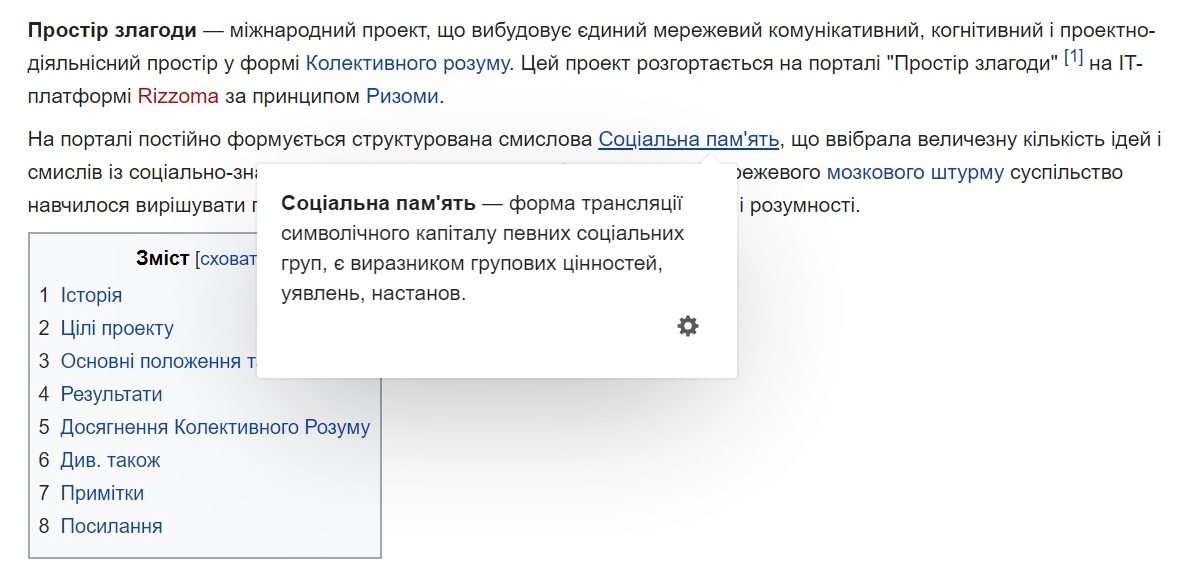This screenshot has height=587, width=1189.
Task: Open the Примітки section from the contents
Action: [x=102, y=493]
